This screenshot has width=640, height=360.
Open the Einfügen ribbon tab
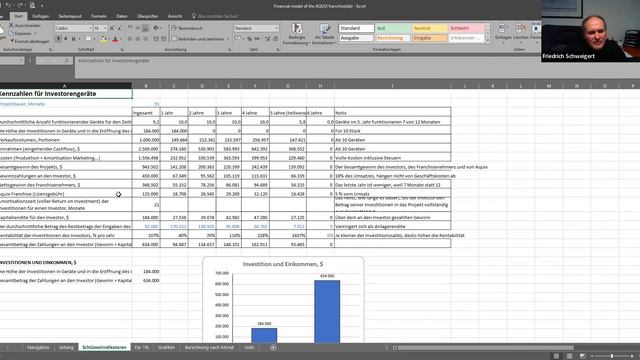click(x=40, y=16)
